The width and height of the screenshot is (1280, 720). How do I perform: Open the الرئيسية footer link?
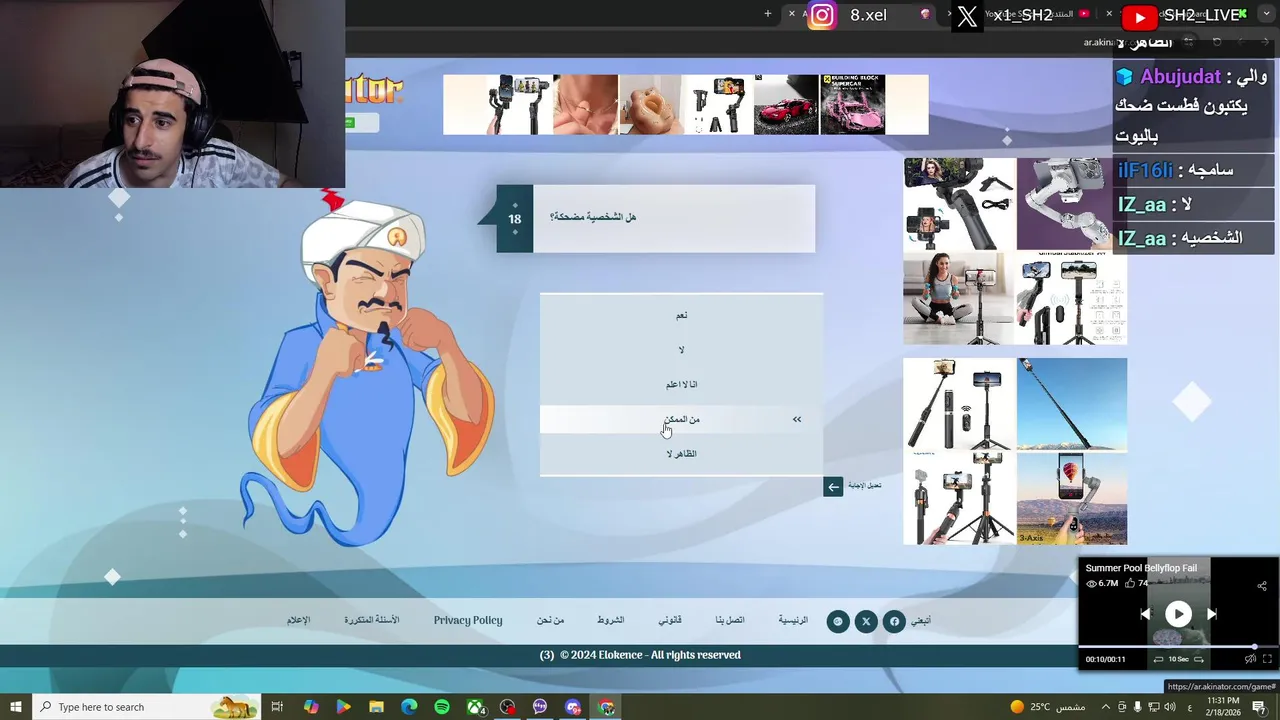point(793,620)
